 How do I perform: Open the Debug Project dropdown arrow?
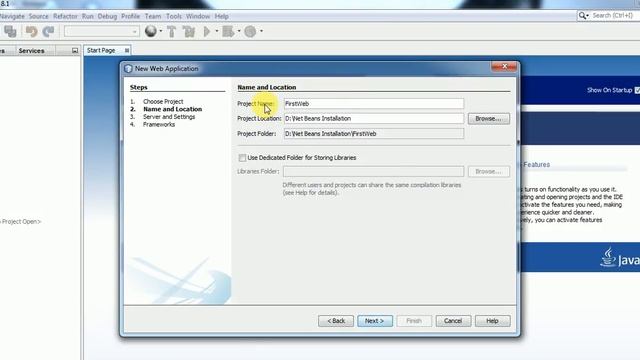[x=239, y=31]
